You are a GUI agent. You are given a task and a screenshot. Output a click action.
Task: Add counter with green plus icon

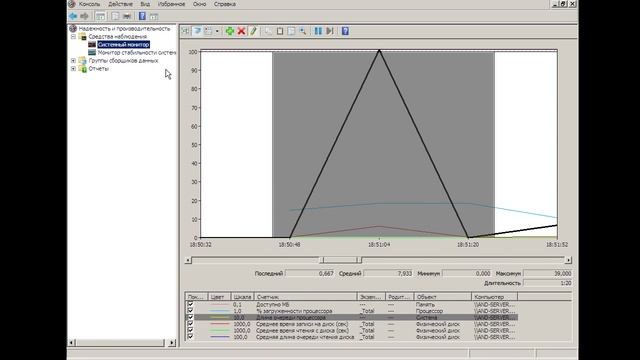pos(230,31)
